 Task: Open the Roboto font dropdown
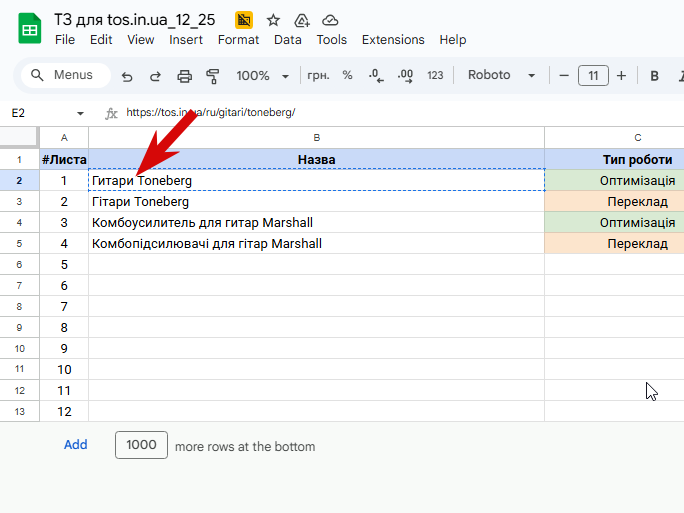pos(501,75)
